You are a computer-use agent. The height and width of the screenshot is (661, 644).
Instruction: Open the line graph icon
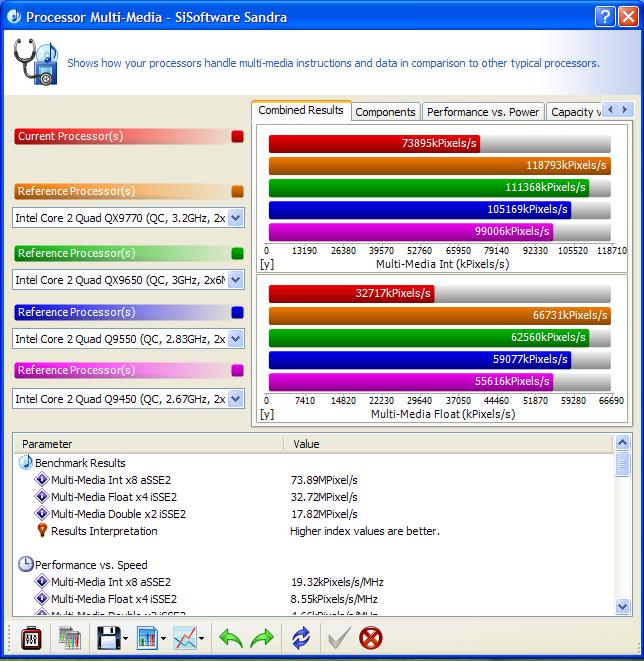(x=185, y=638)
